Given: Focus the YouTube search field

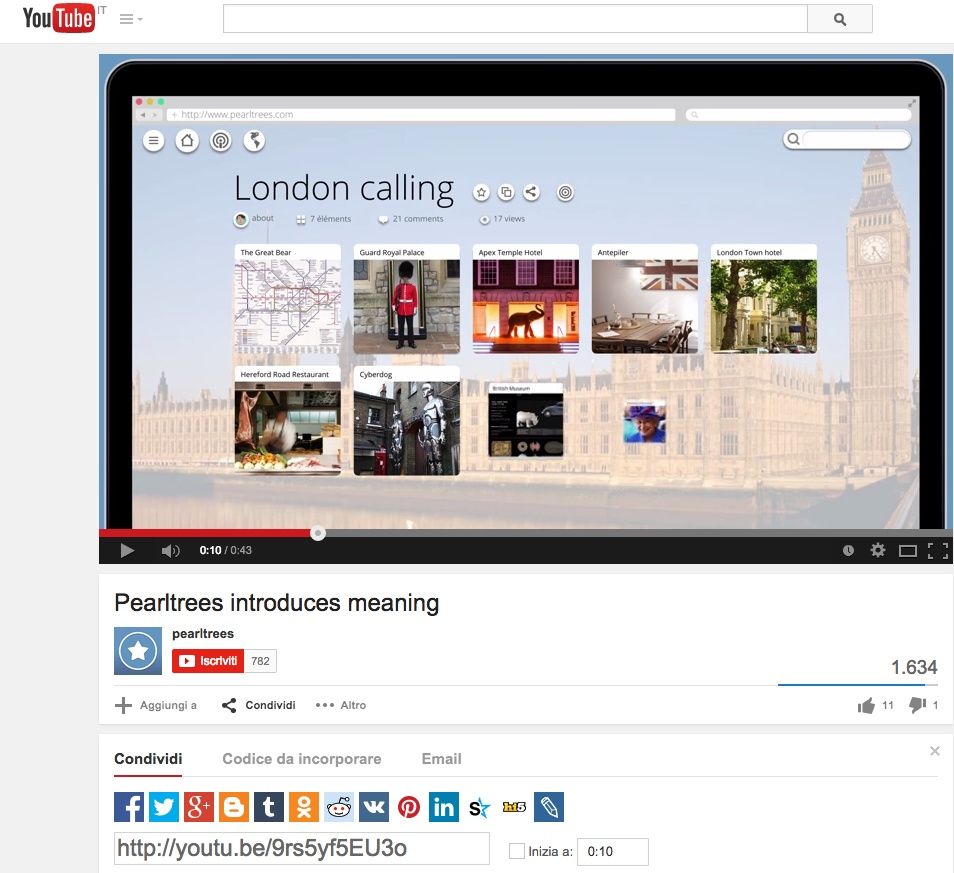Looking at the screenshot, I should [x=515, y=19].
